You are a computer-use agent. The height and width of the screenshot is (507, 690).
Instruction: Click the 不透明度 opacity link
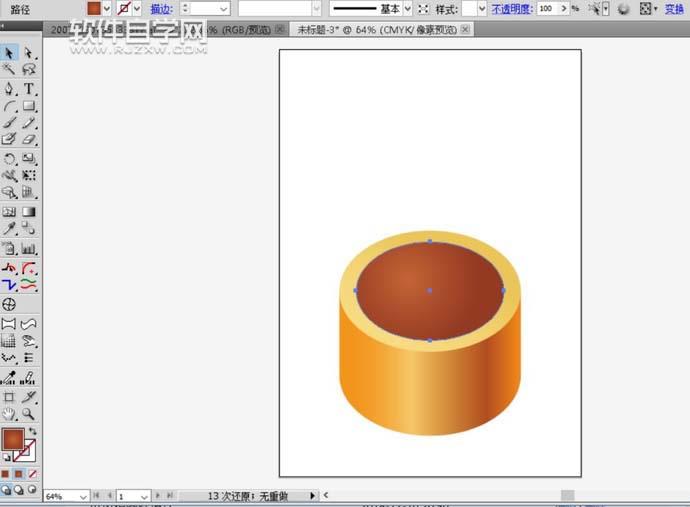click(x=511, y=8)
